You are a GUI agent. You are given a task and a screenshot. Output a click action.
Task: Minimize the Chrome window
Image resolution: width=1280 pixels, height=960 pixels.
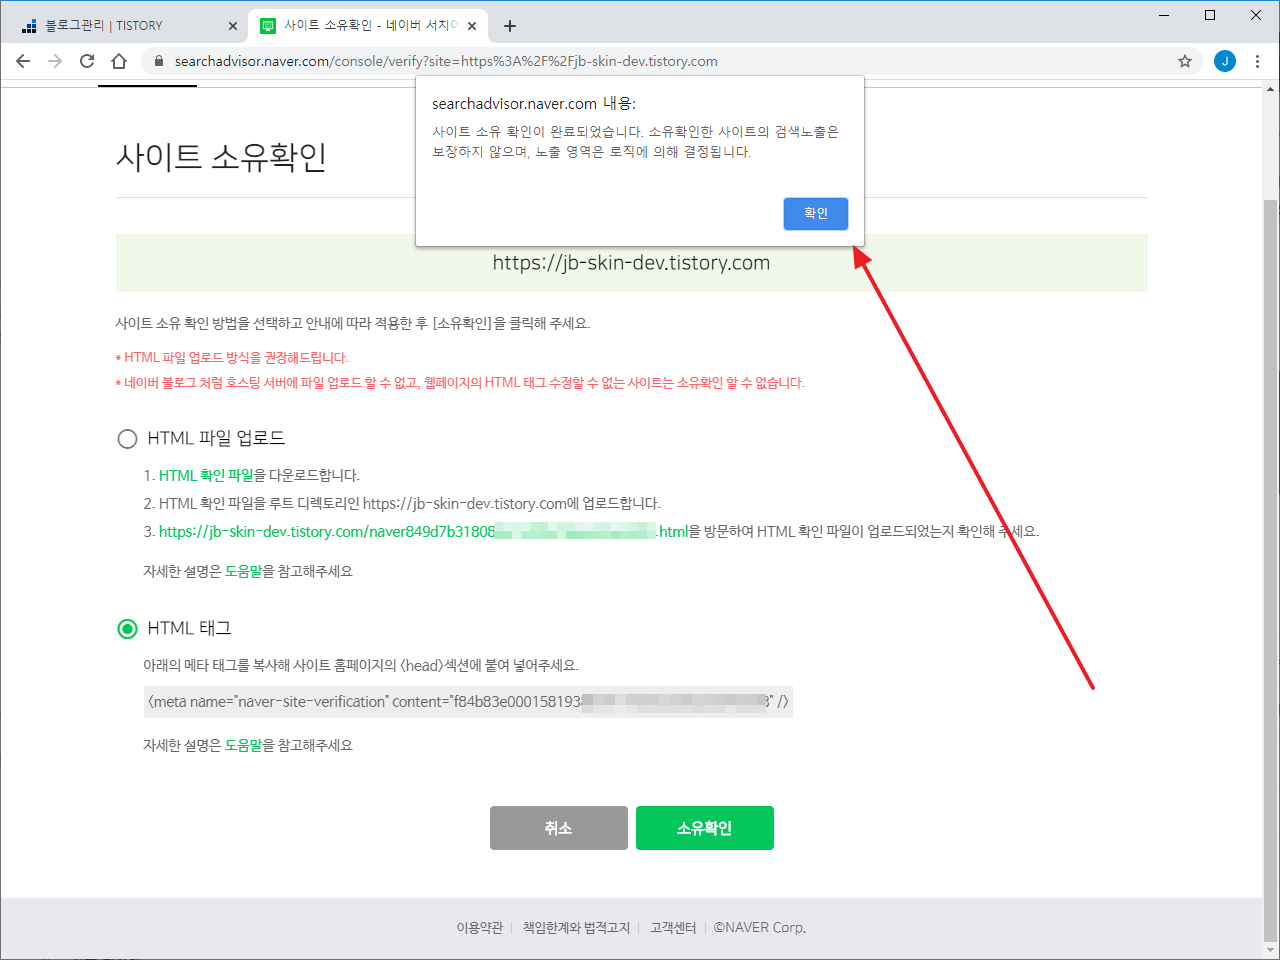tap(1164, 15)
